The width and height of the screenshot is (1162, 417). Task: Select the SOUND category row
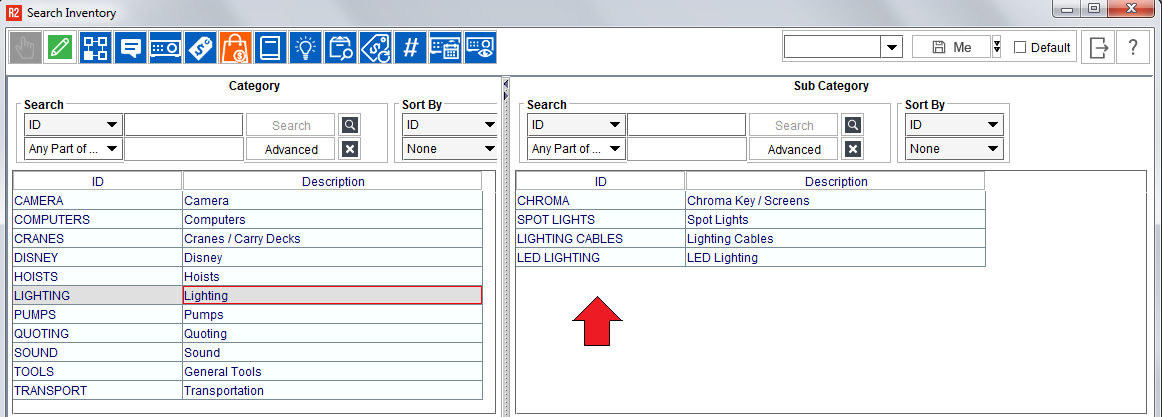[97, 353]
